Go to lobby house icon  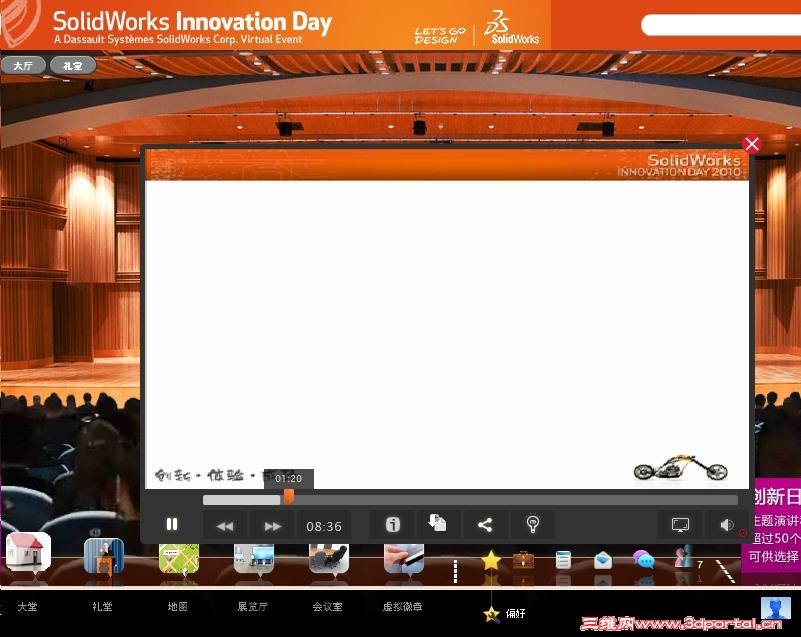pos(29,552)
